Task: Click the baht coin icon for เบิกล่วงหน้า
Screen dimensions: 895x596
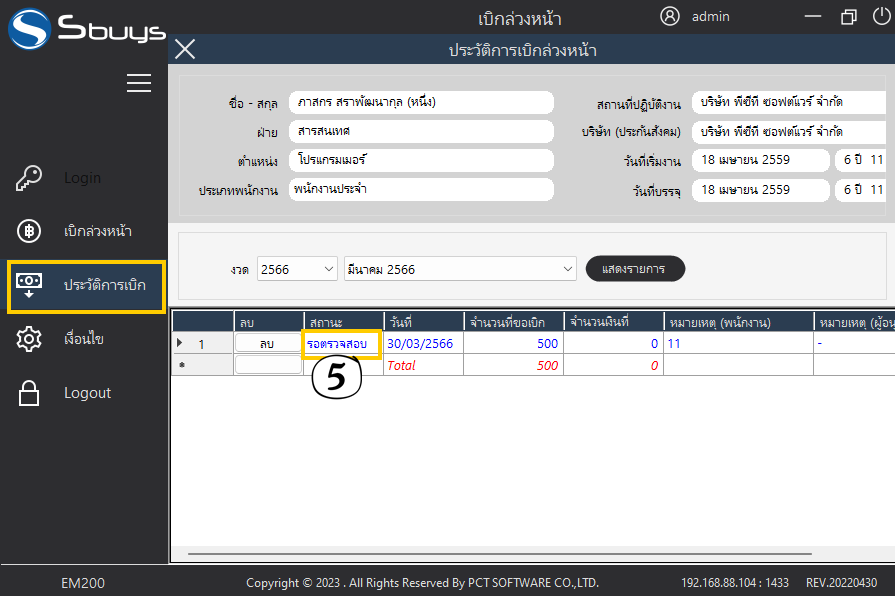Action: point(29,232)
